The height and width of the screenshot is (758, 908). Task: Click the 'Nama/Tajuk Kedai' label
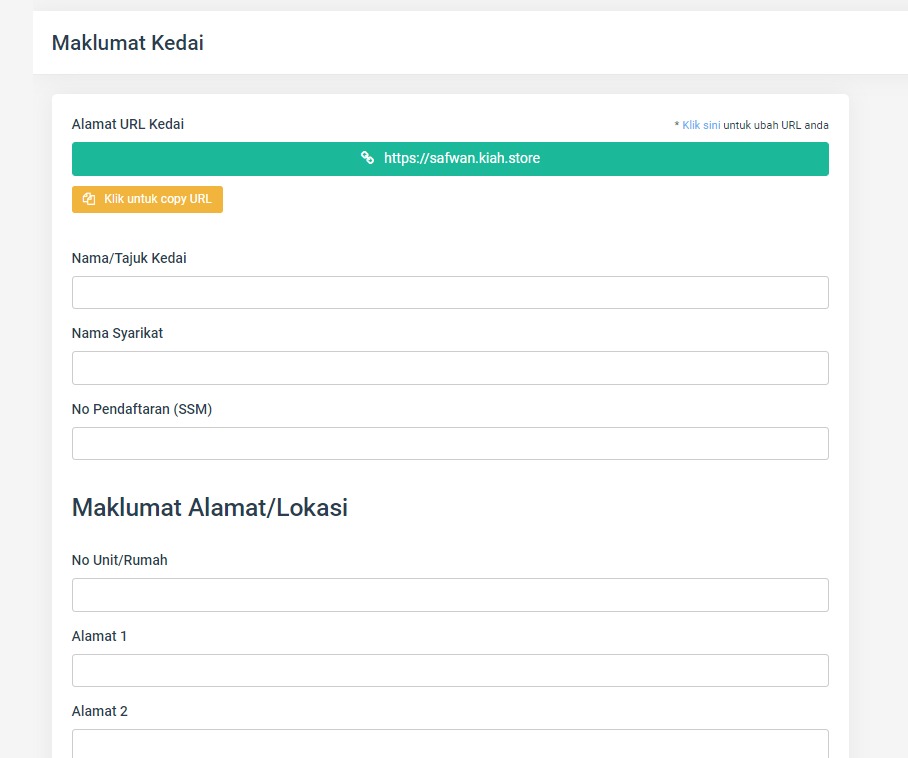tap(129, 258)
